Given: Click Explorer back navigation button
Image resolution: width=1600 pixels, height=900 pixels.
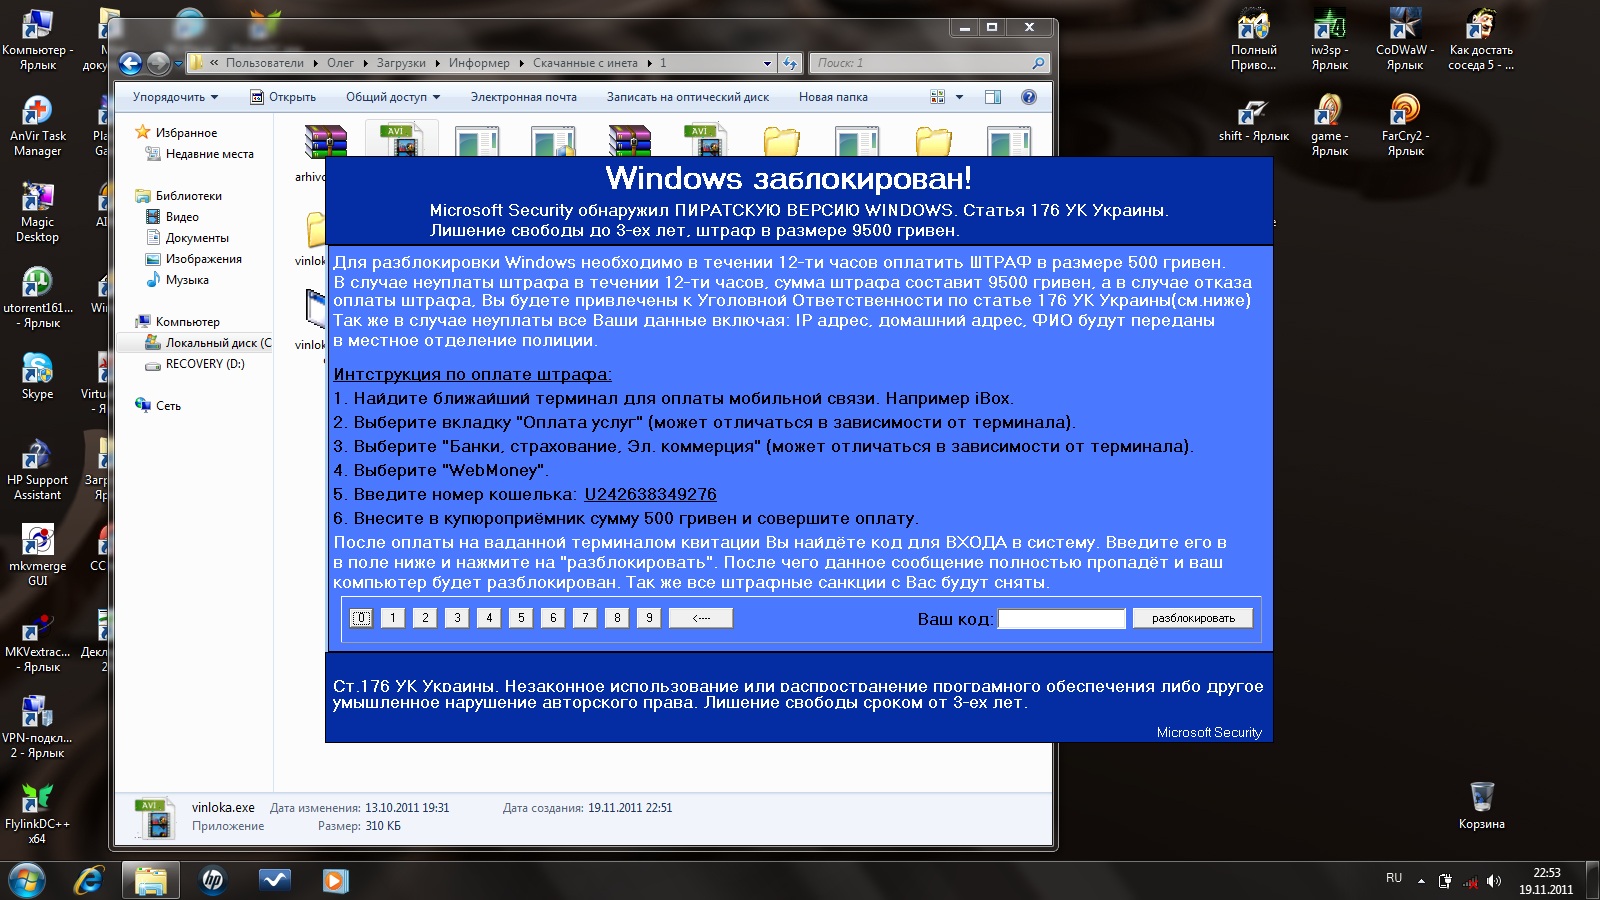Looking at the screenshot, I should tap(131, 63).
